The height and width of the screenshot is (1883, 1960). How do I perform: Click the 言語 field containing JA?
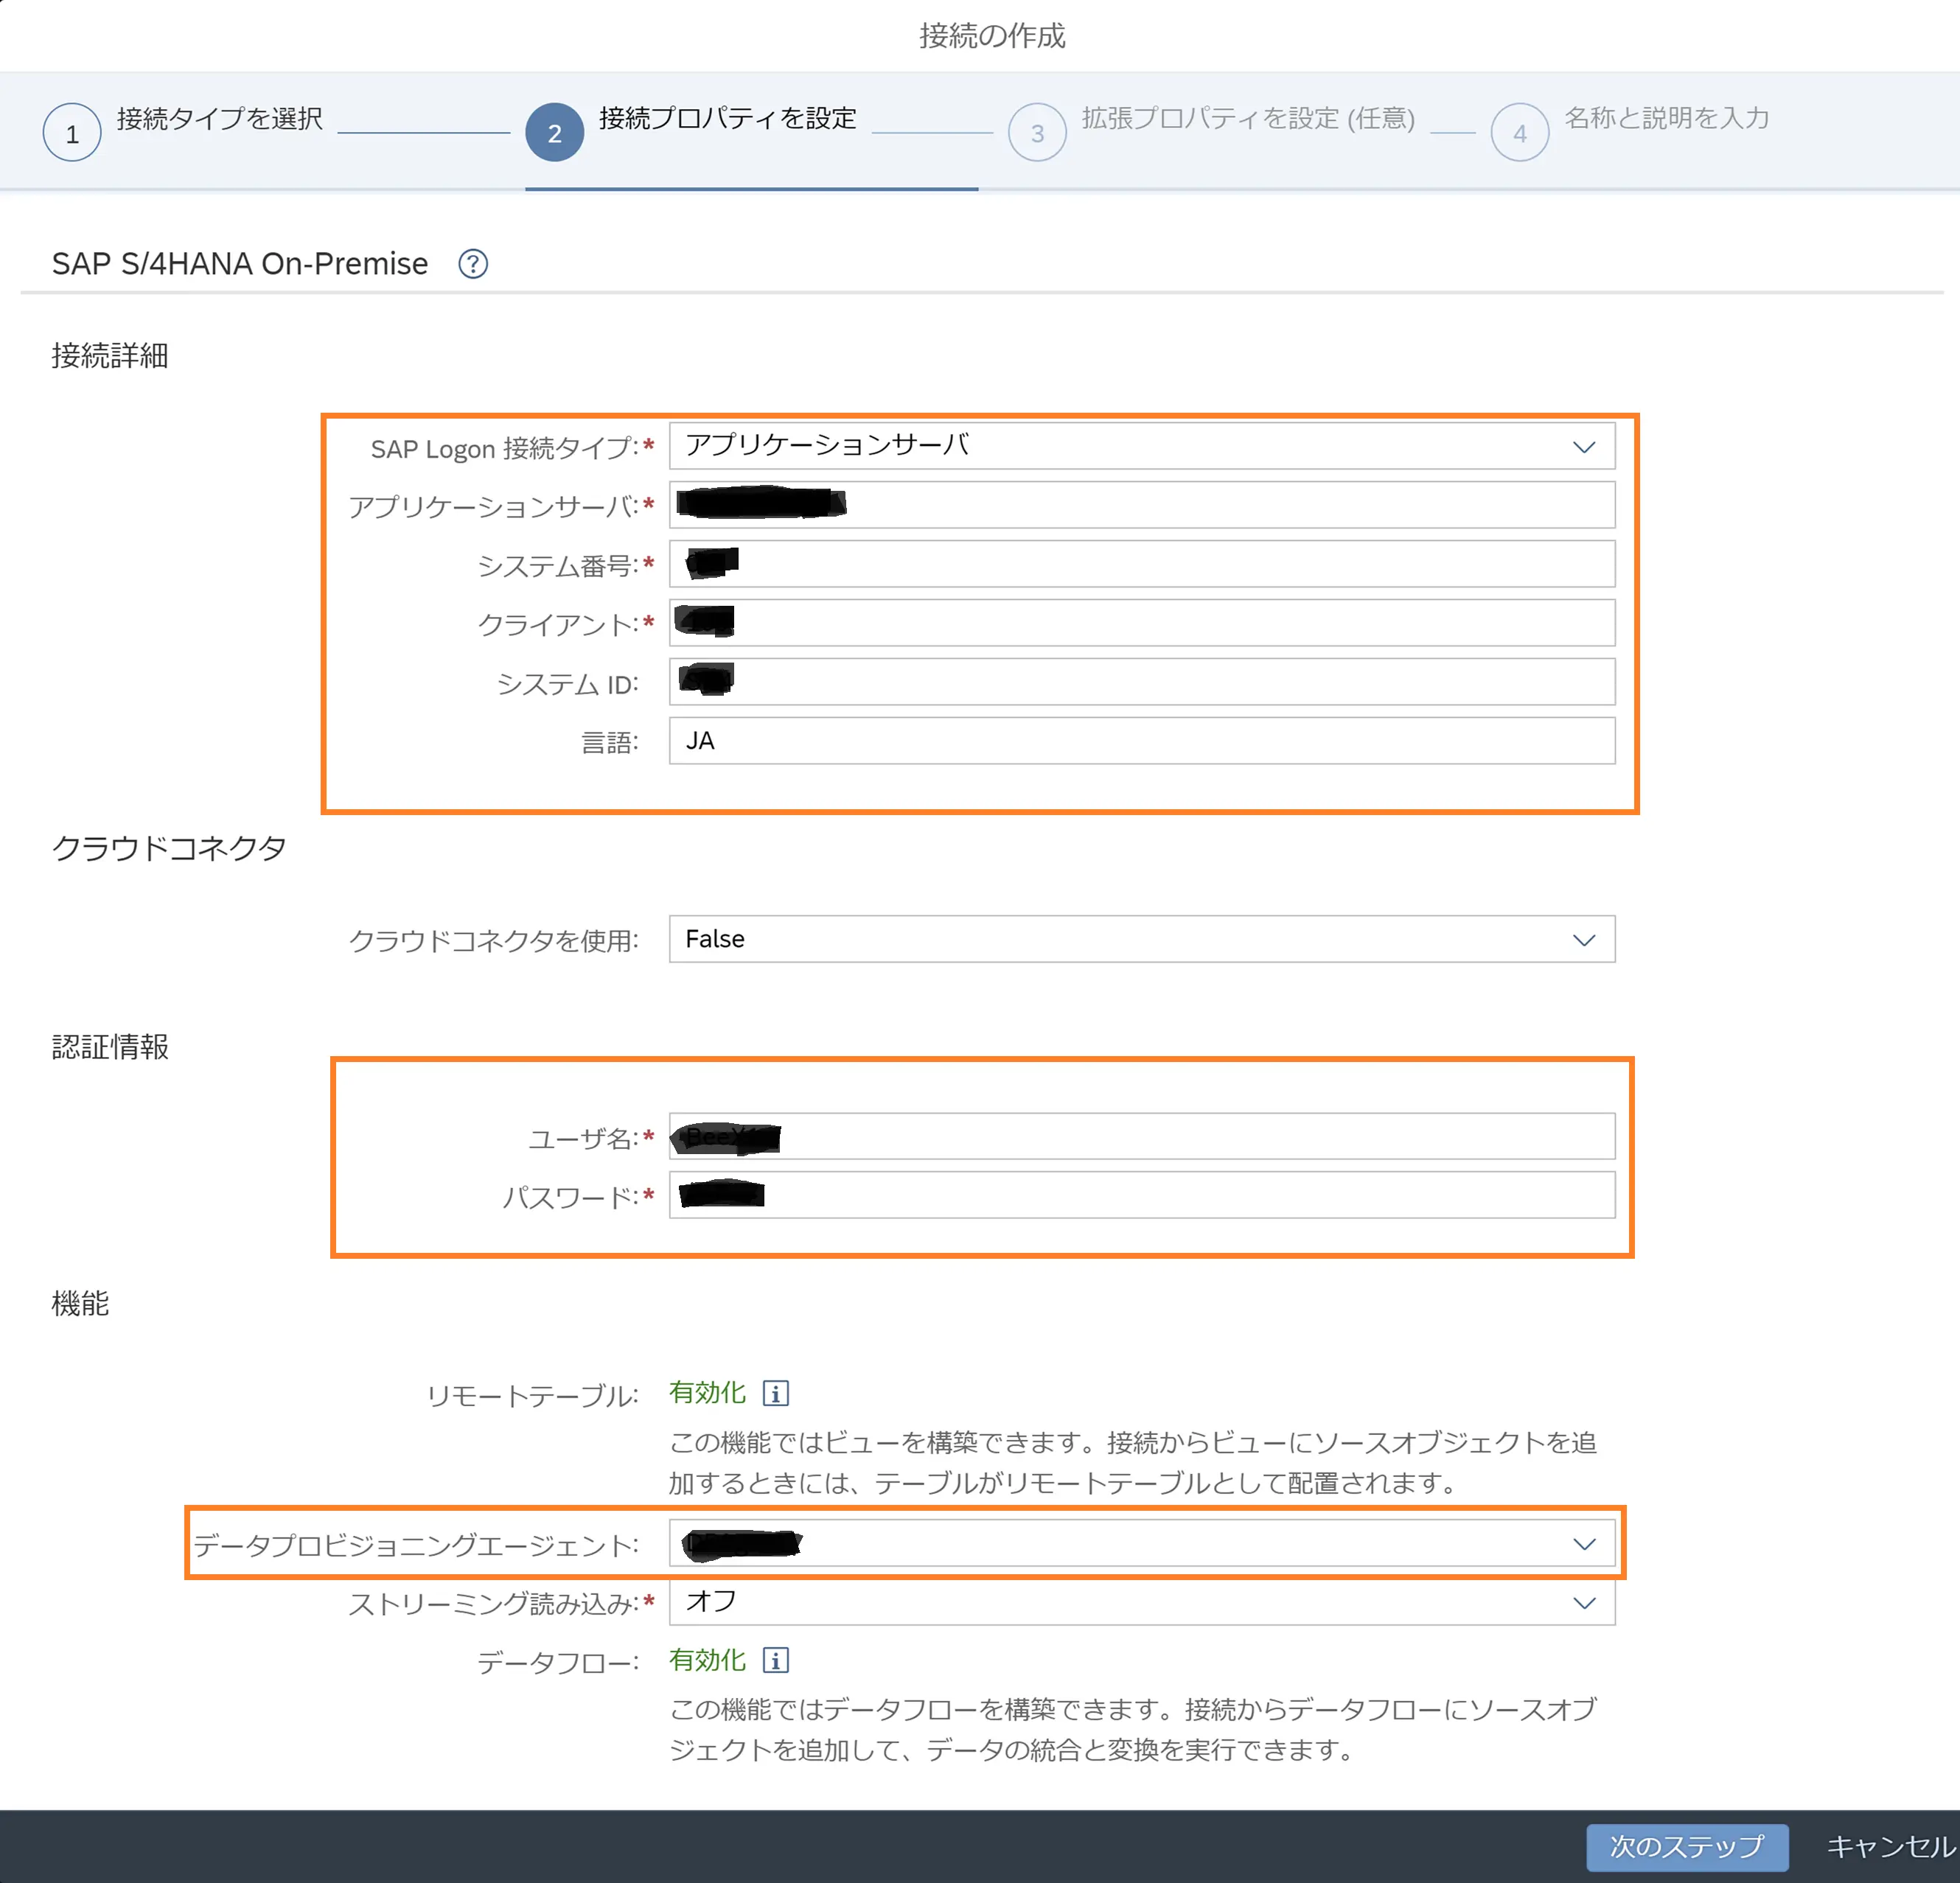[x=1142, y=741]
